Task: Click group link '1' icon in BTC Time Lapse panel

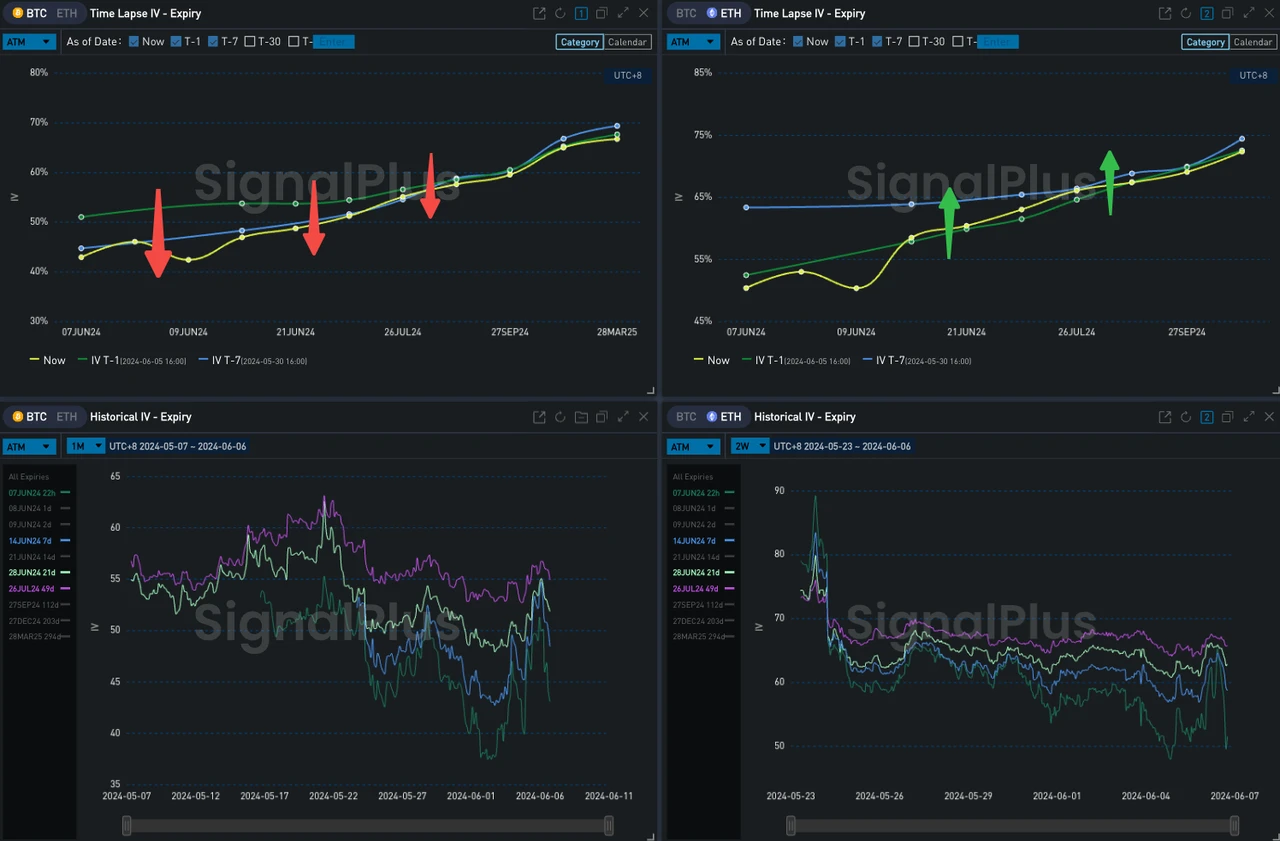Action: coord(581,13)
